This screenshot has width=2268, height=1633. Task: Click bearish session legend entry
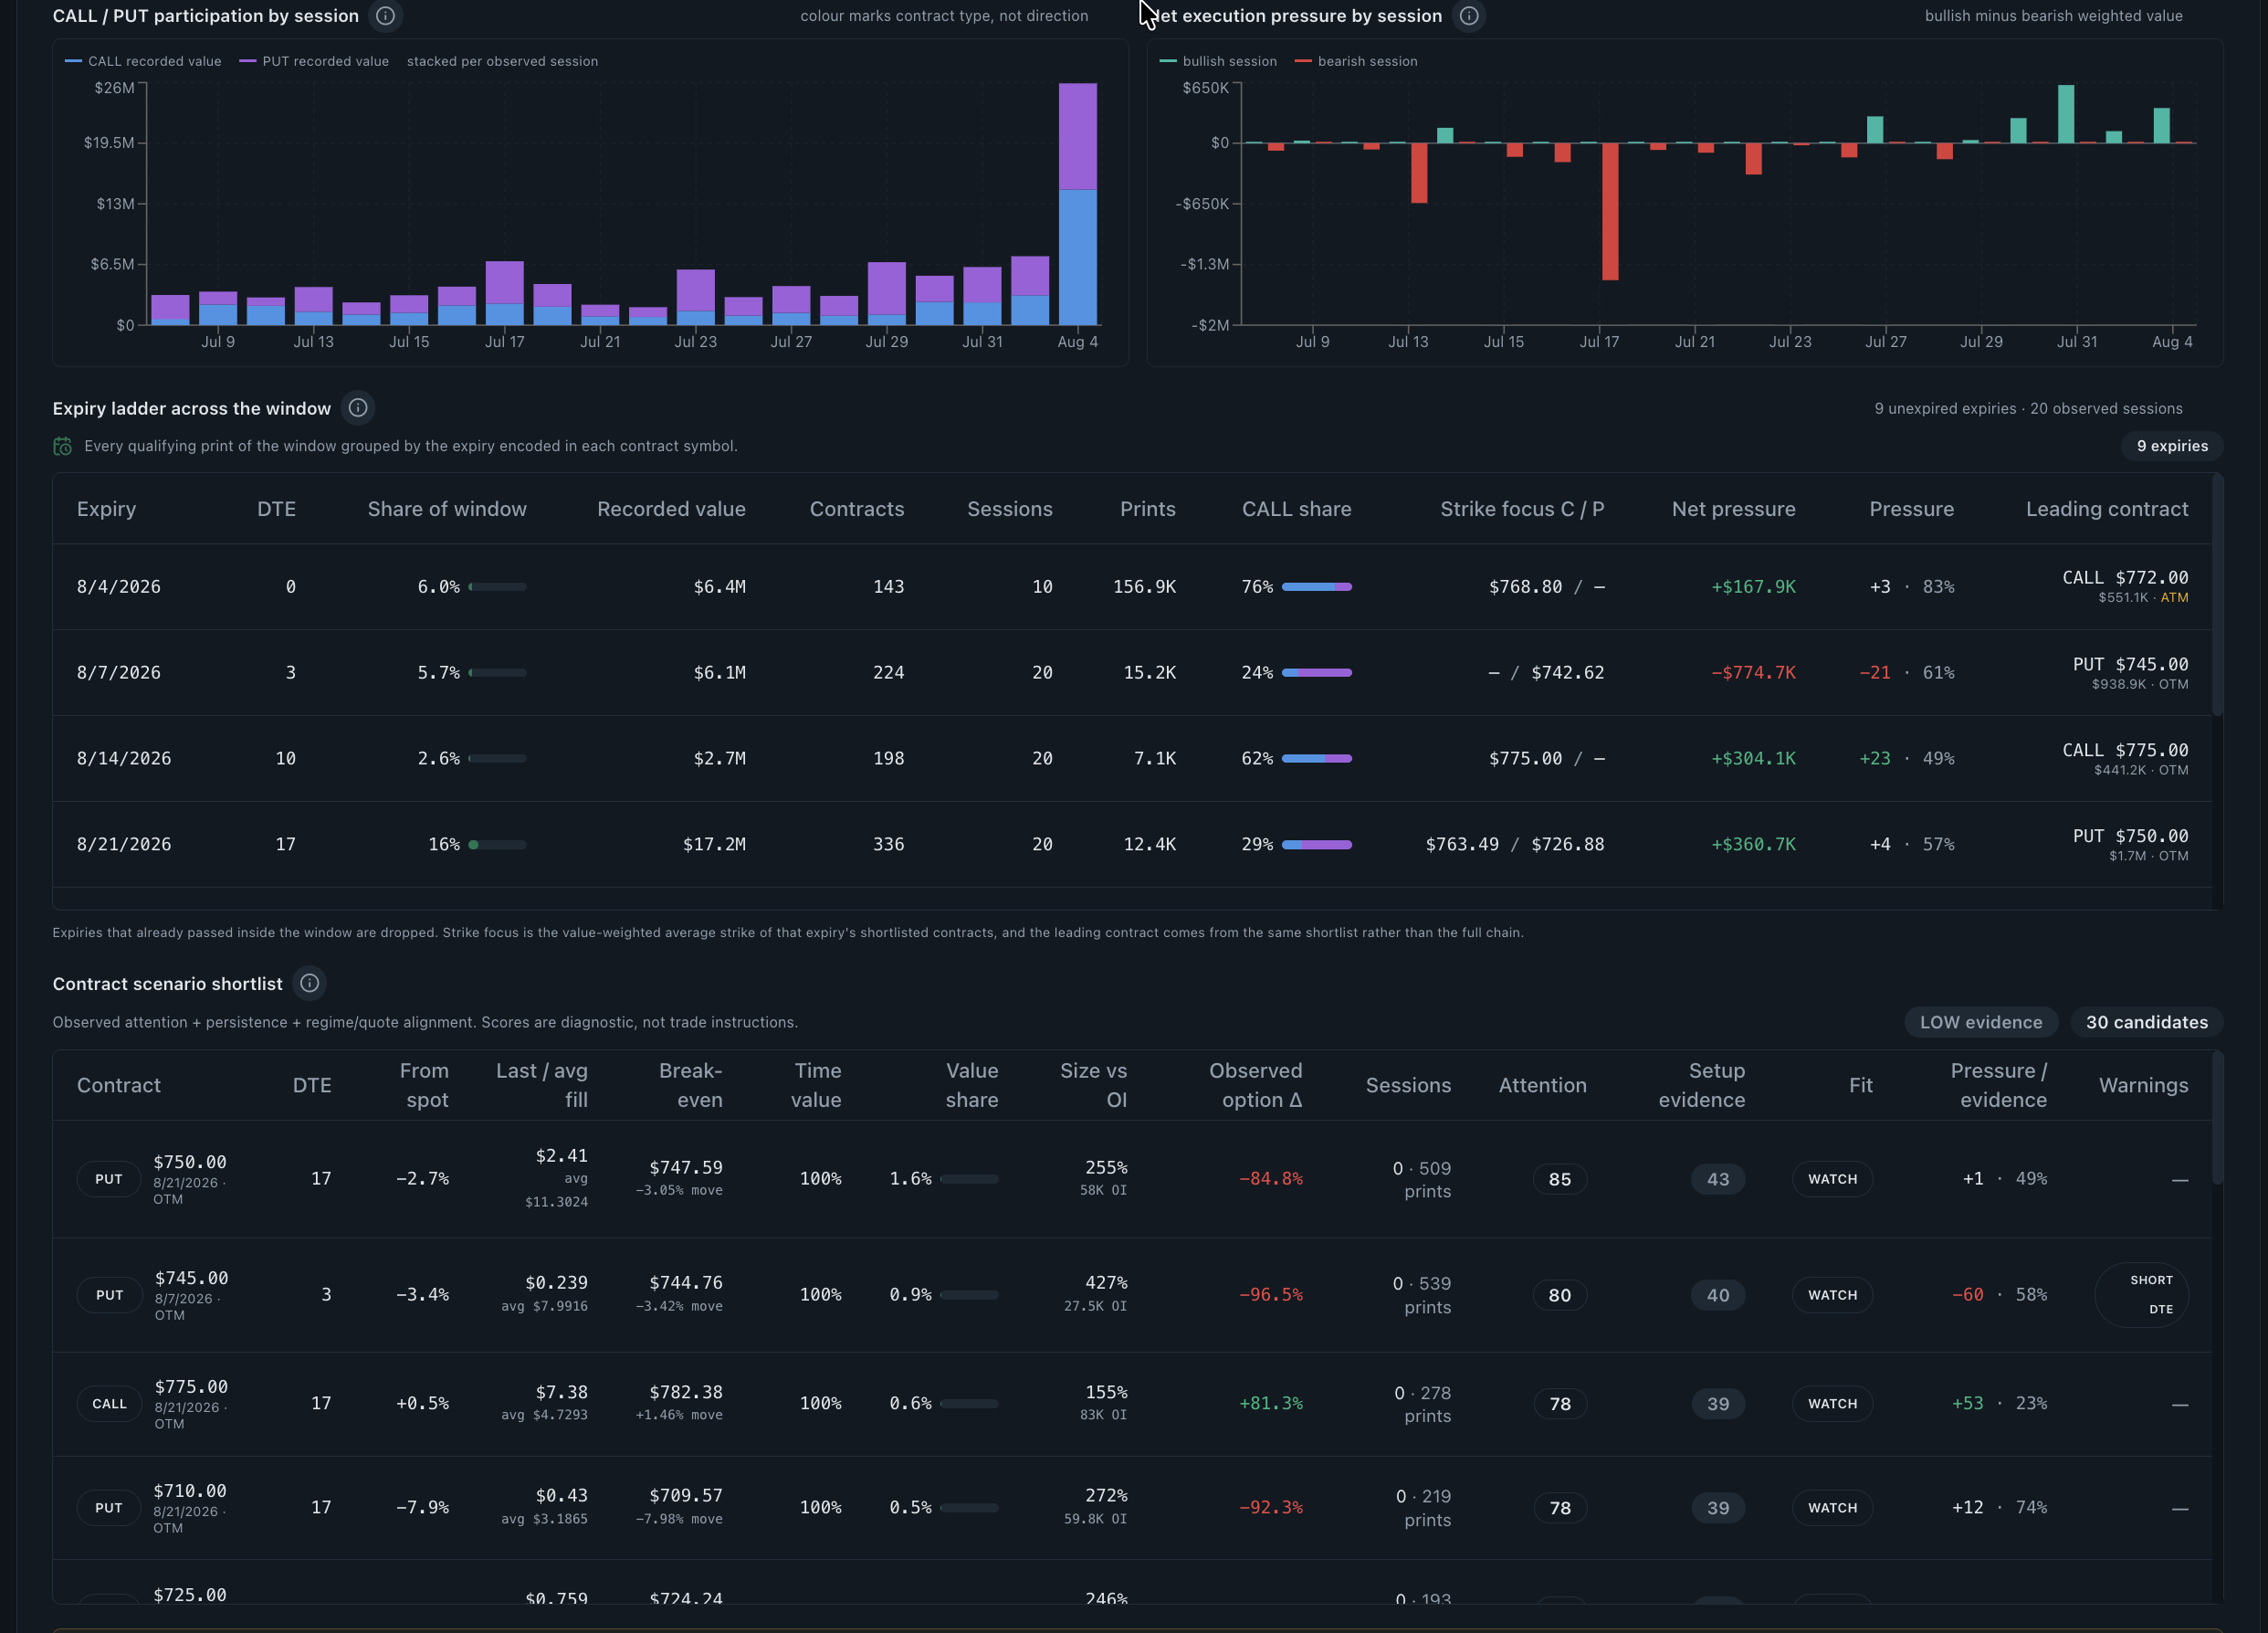pyautogui.click(x=1356, y=61)
